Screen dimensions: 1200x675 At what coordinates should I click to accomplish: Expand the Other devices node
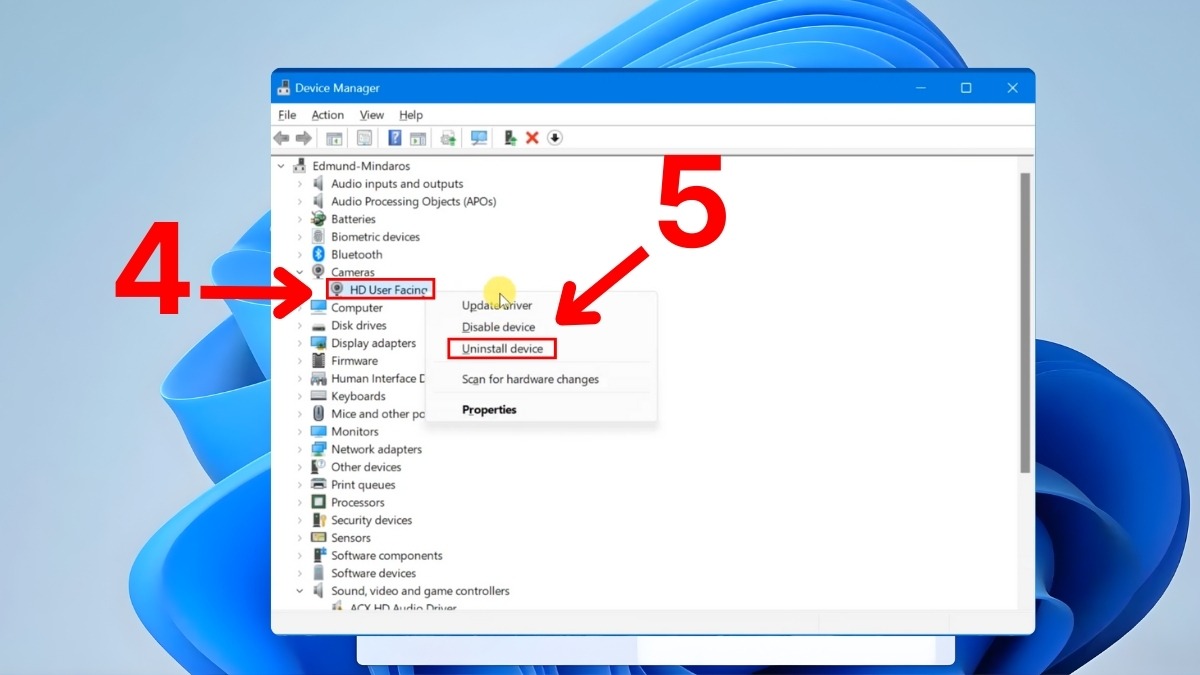[x=299, y=467]
